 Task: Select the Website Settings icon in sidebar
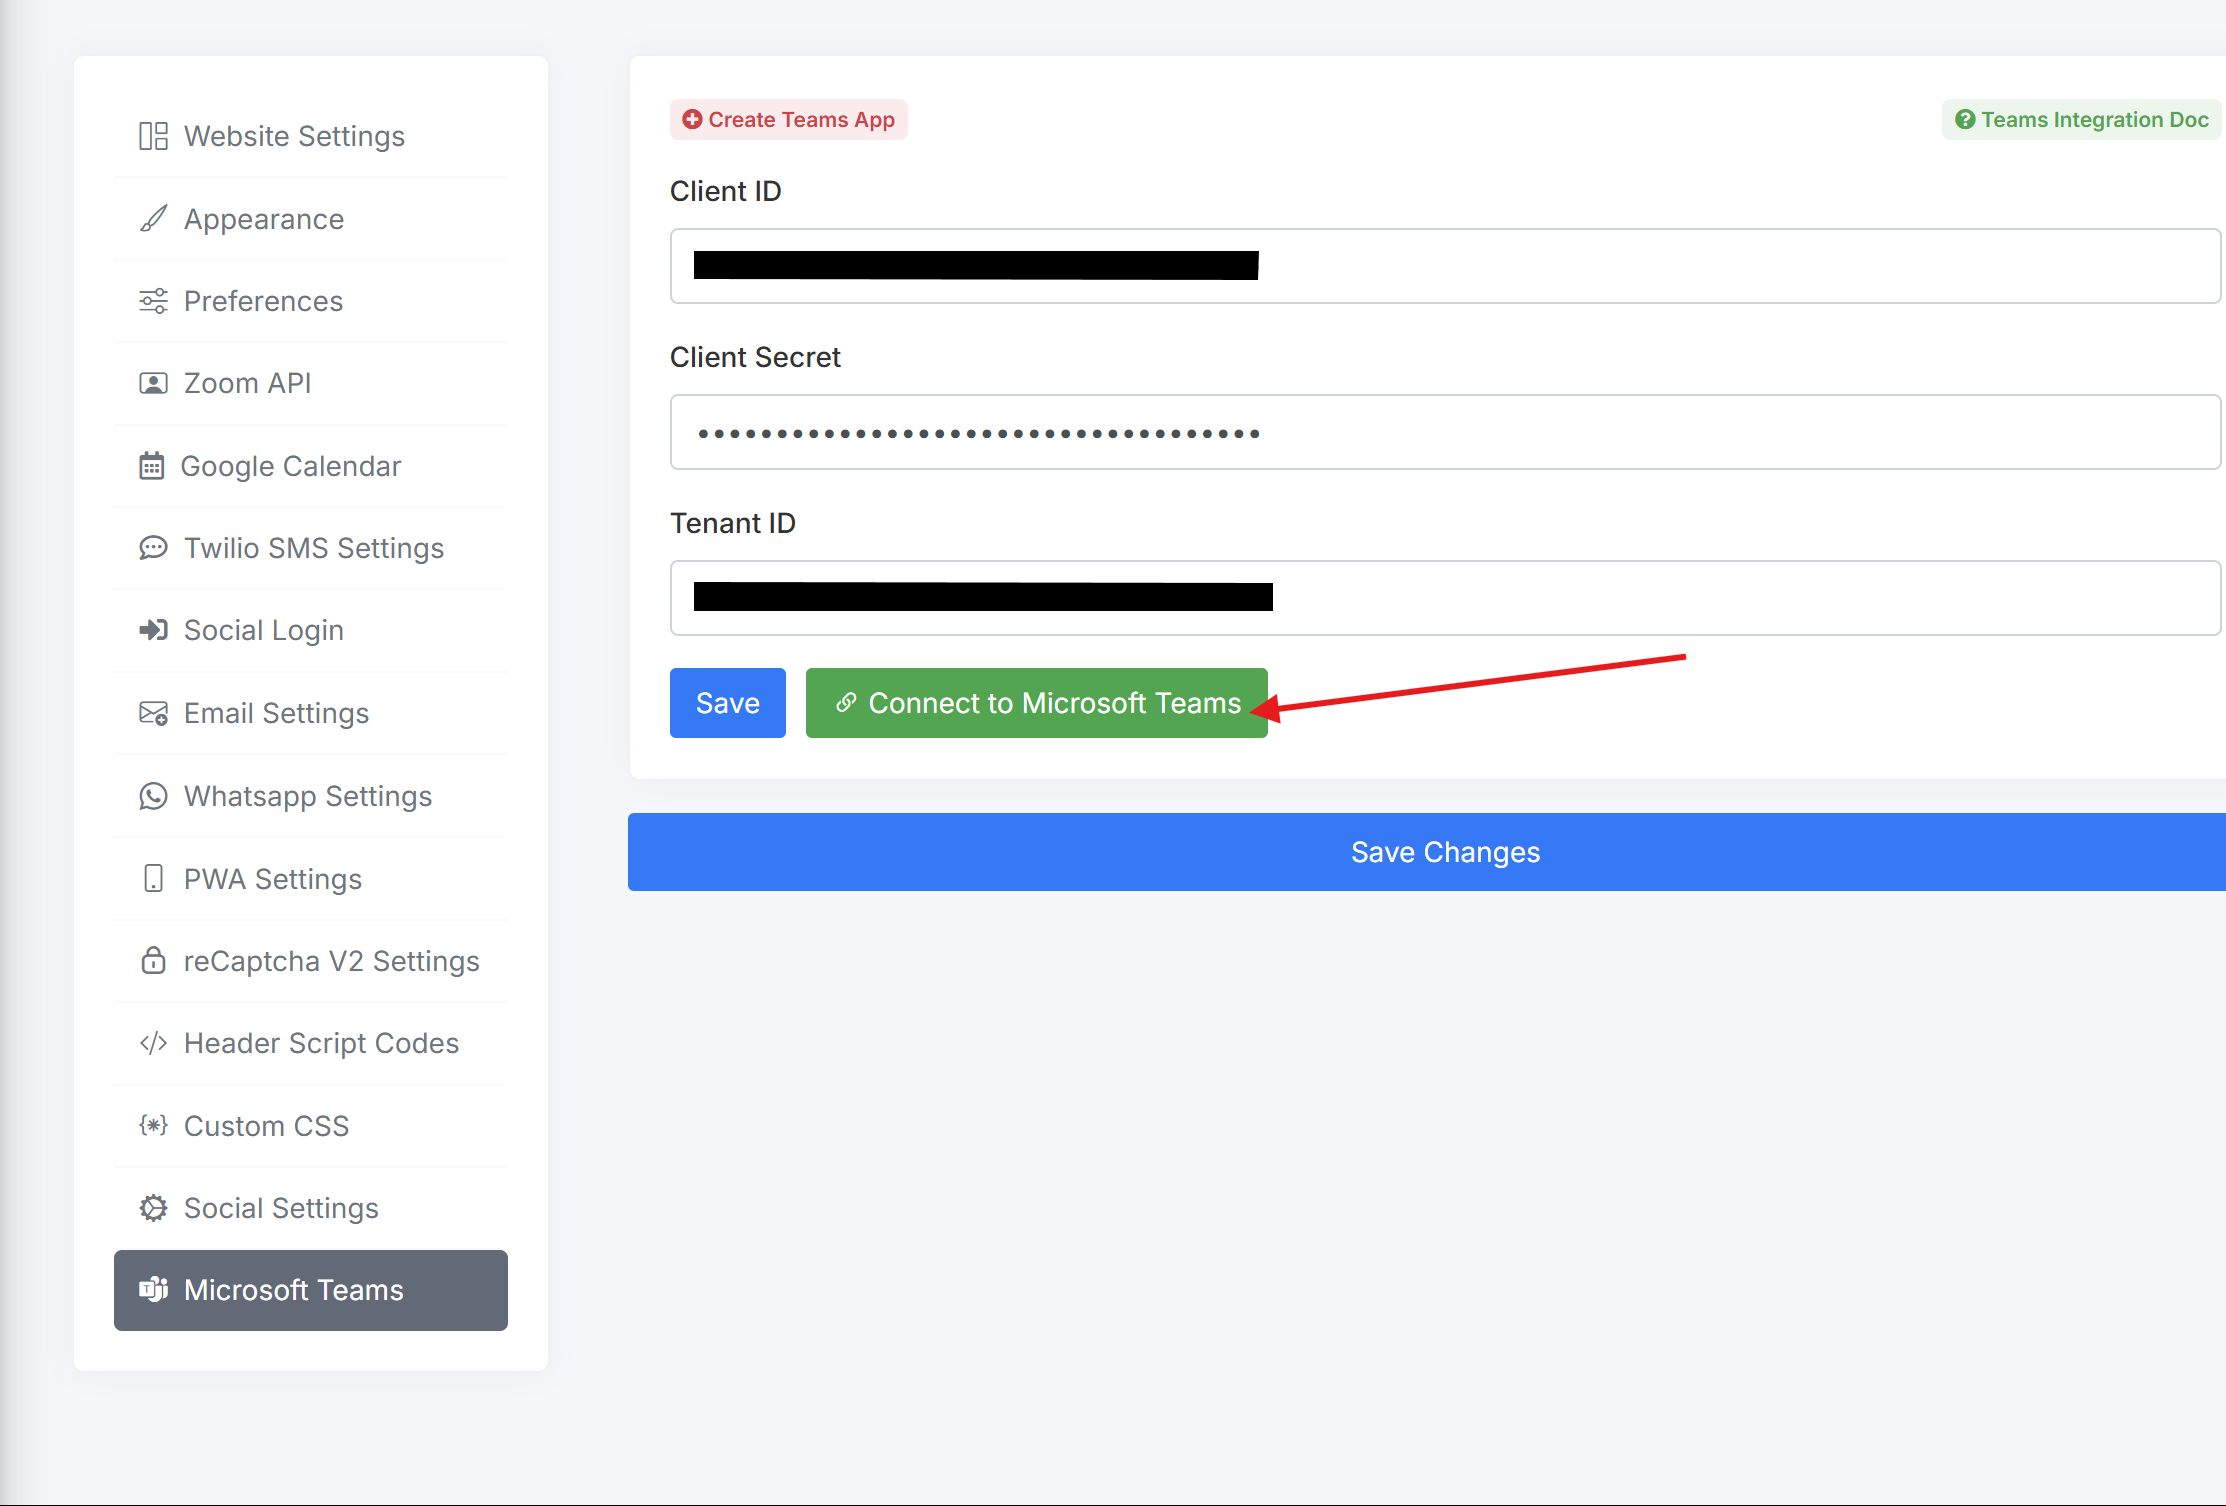153,136
